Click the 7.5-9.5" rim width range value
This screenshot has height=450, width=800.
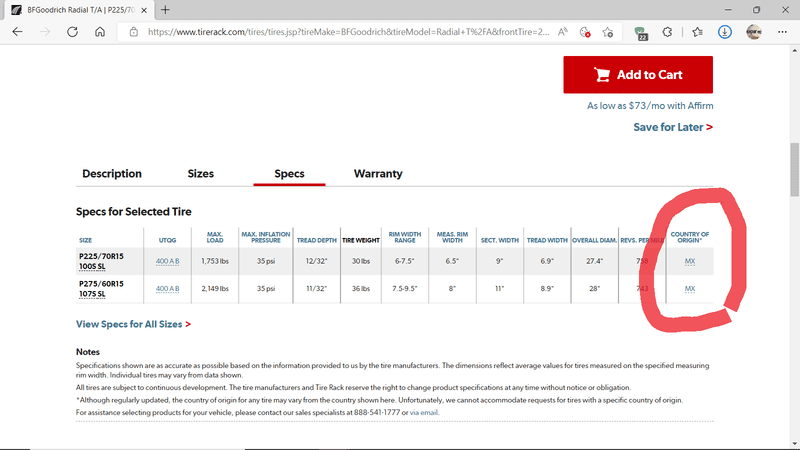(405, 289)
